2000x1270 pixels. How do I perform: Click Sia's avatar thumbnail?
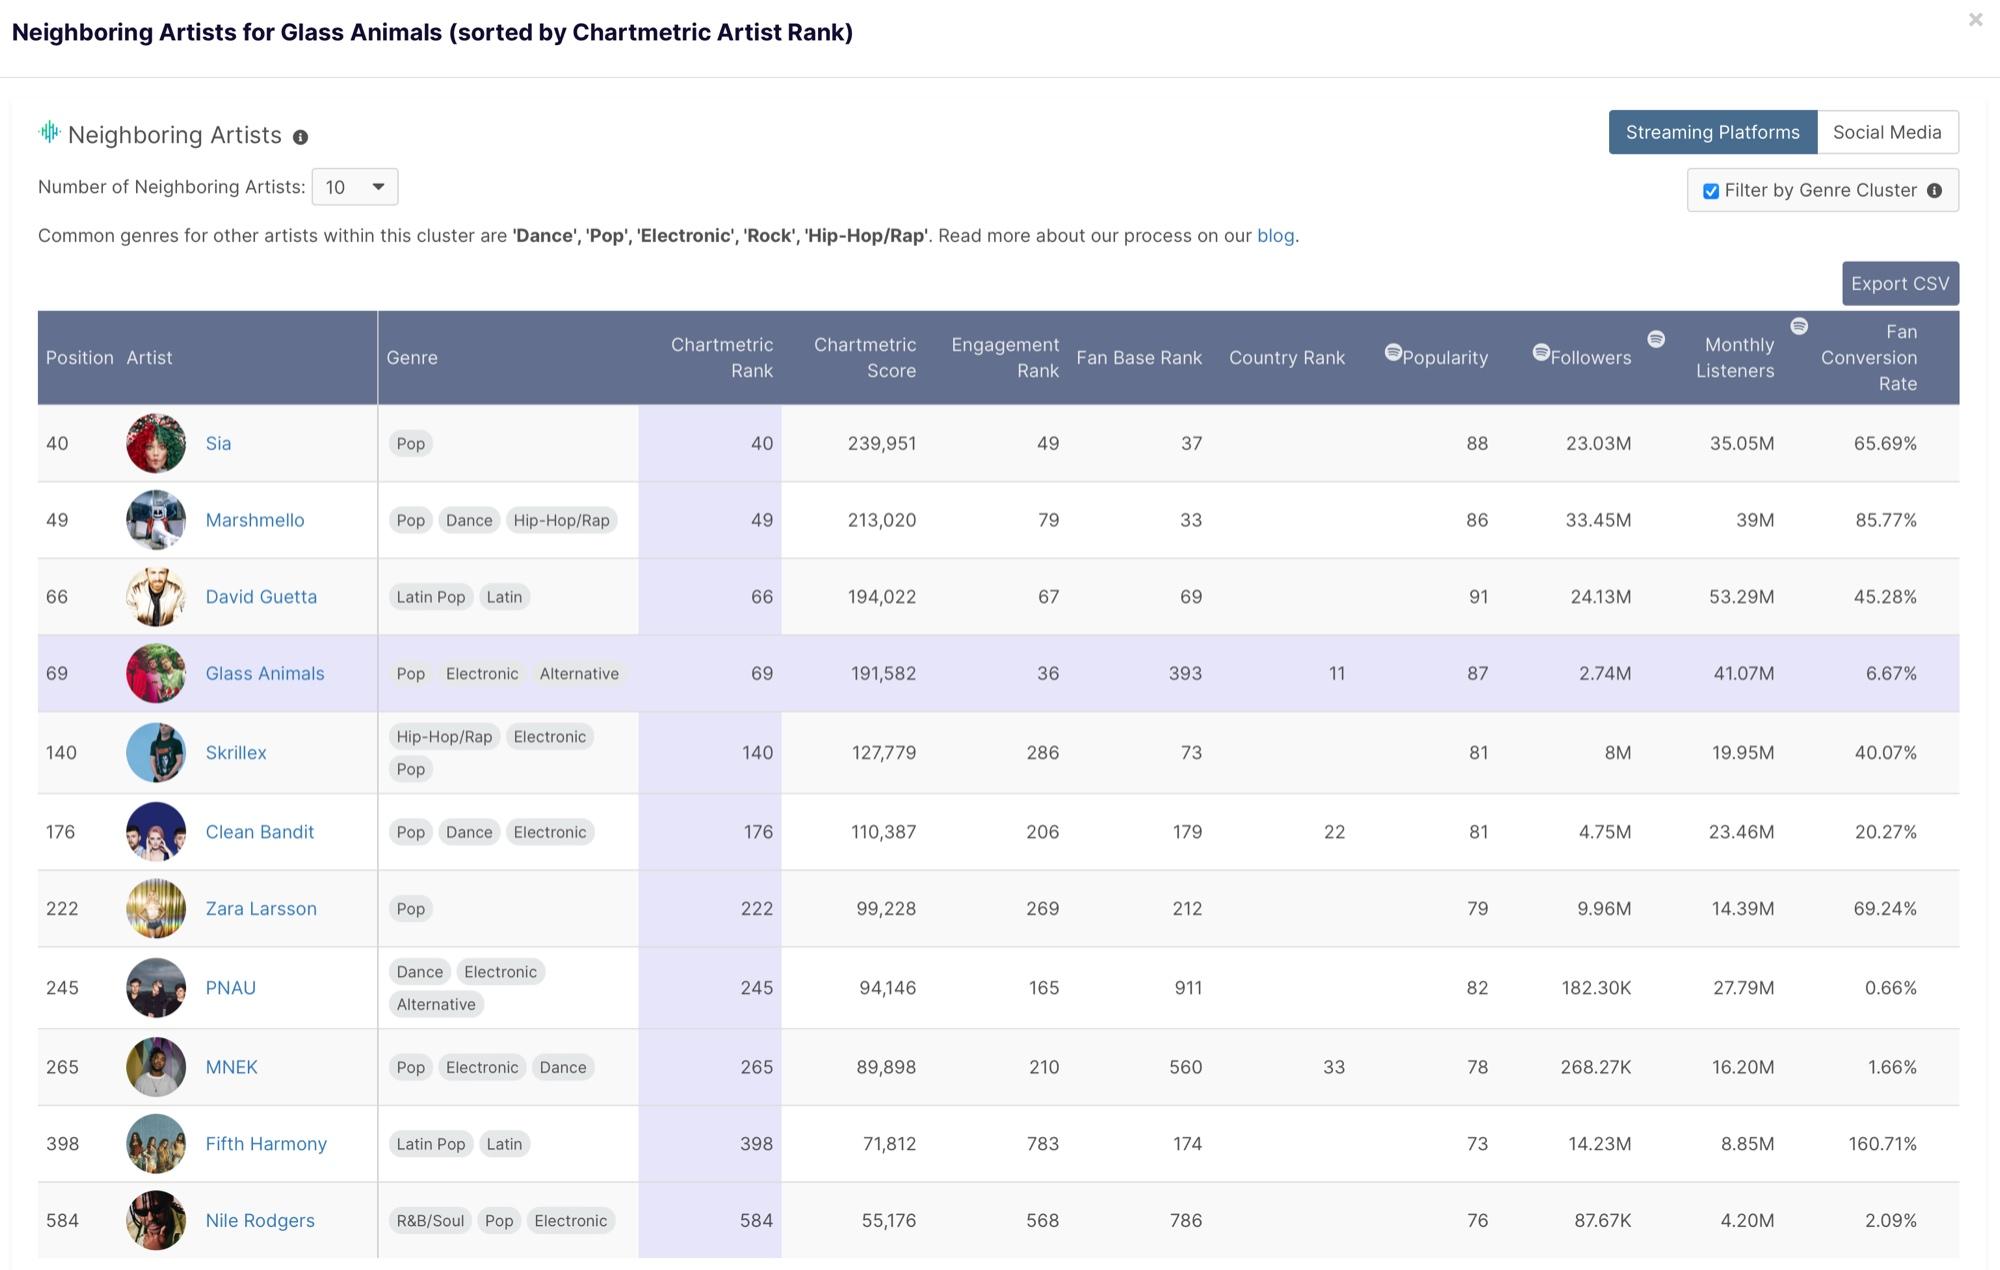(156, 443)
